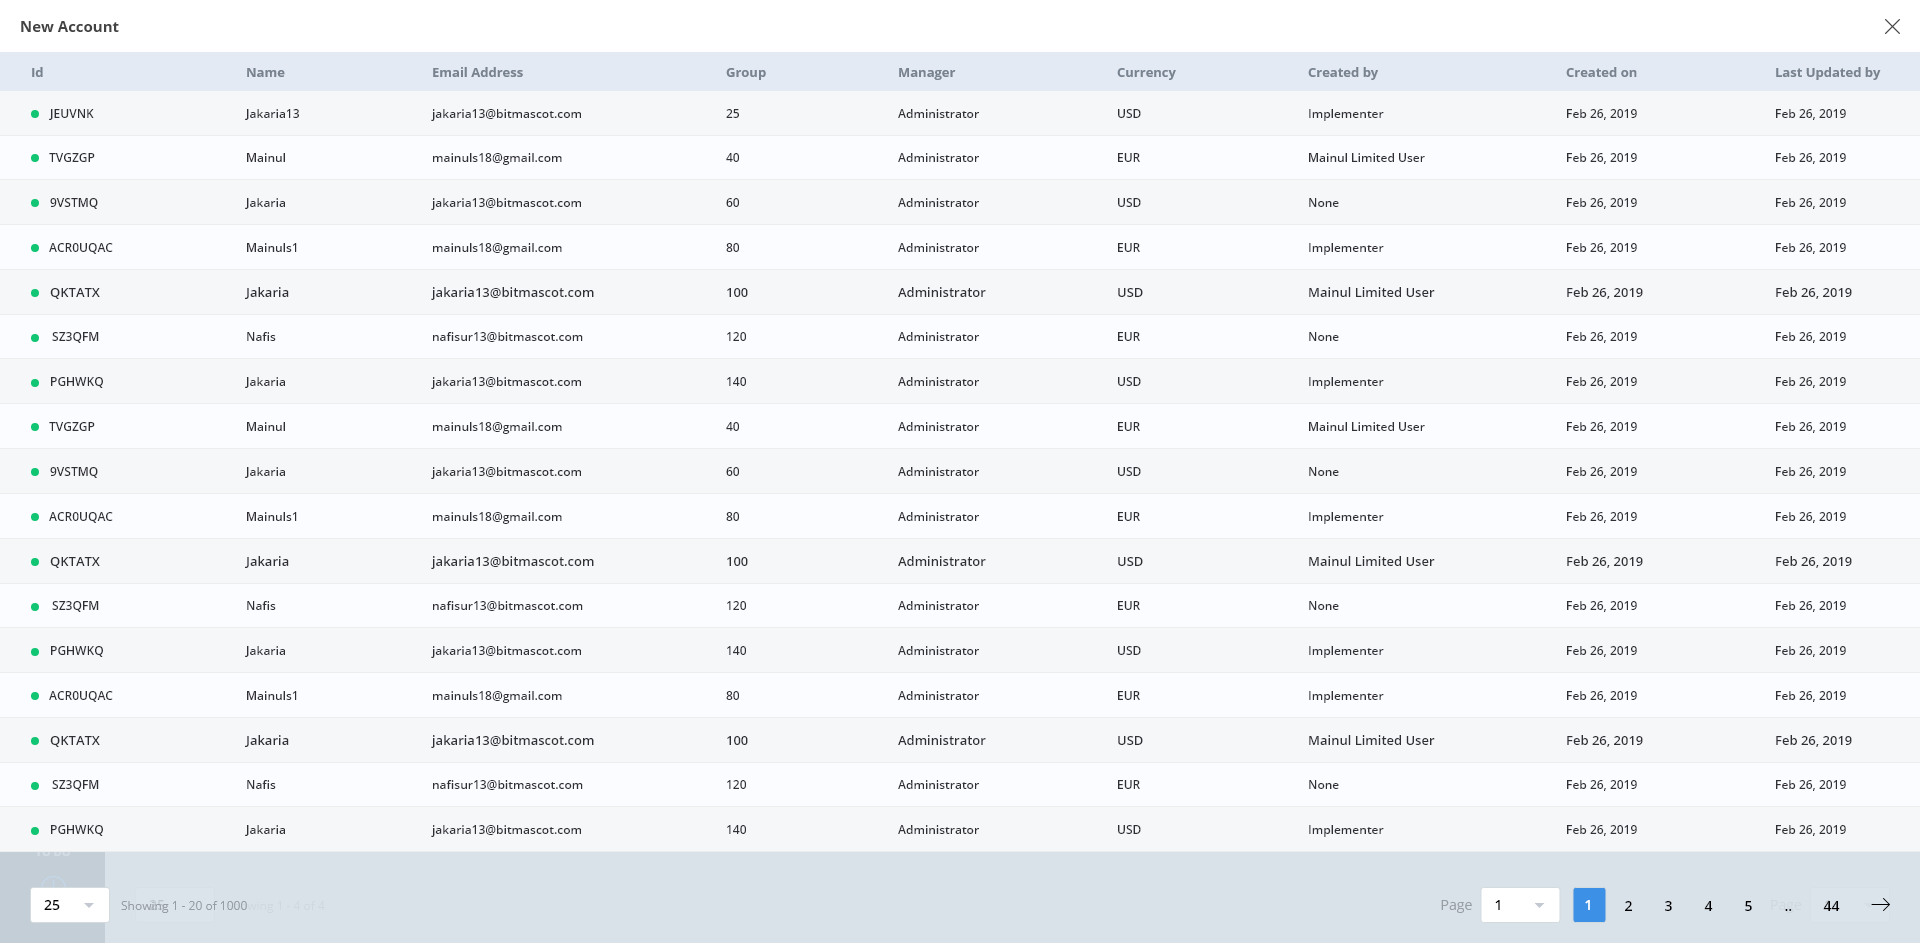
Task: Click the Manager column header
Action: 926,72
